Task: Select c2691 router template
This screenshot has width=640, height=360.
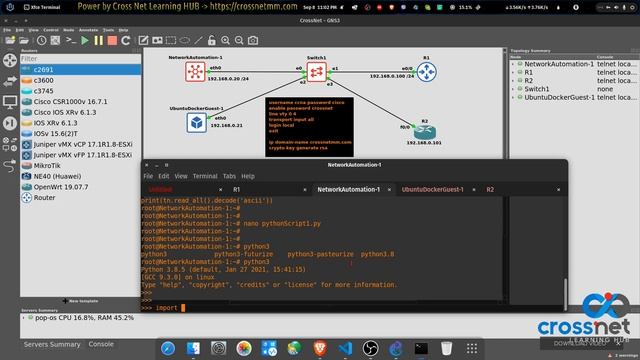Action: 80,70
